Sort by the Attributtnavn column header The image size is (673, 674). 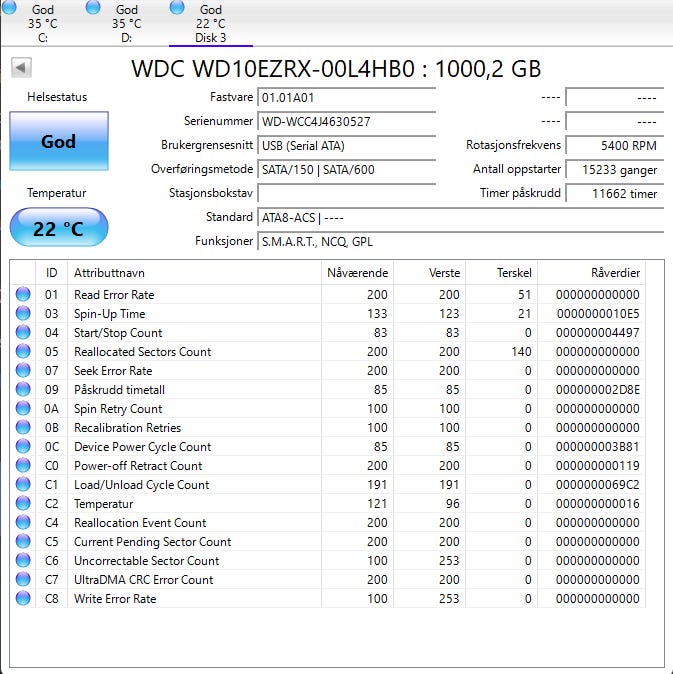click(x=194, y=273)
